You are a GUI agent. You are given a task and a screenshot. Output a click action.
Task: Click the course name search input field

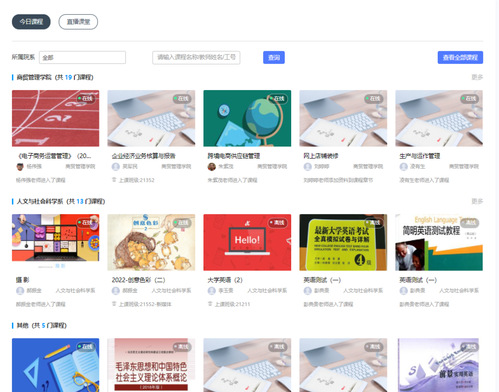[x=196, y=57]
